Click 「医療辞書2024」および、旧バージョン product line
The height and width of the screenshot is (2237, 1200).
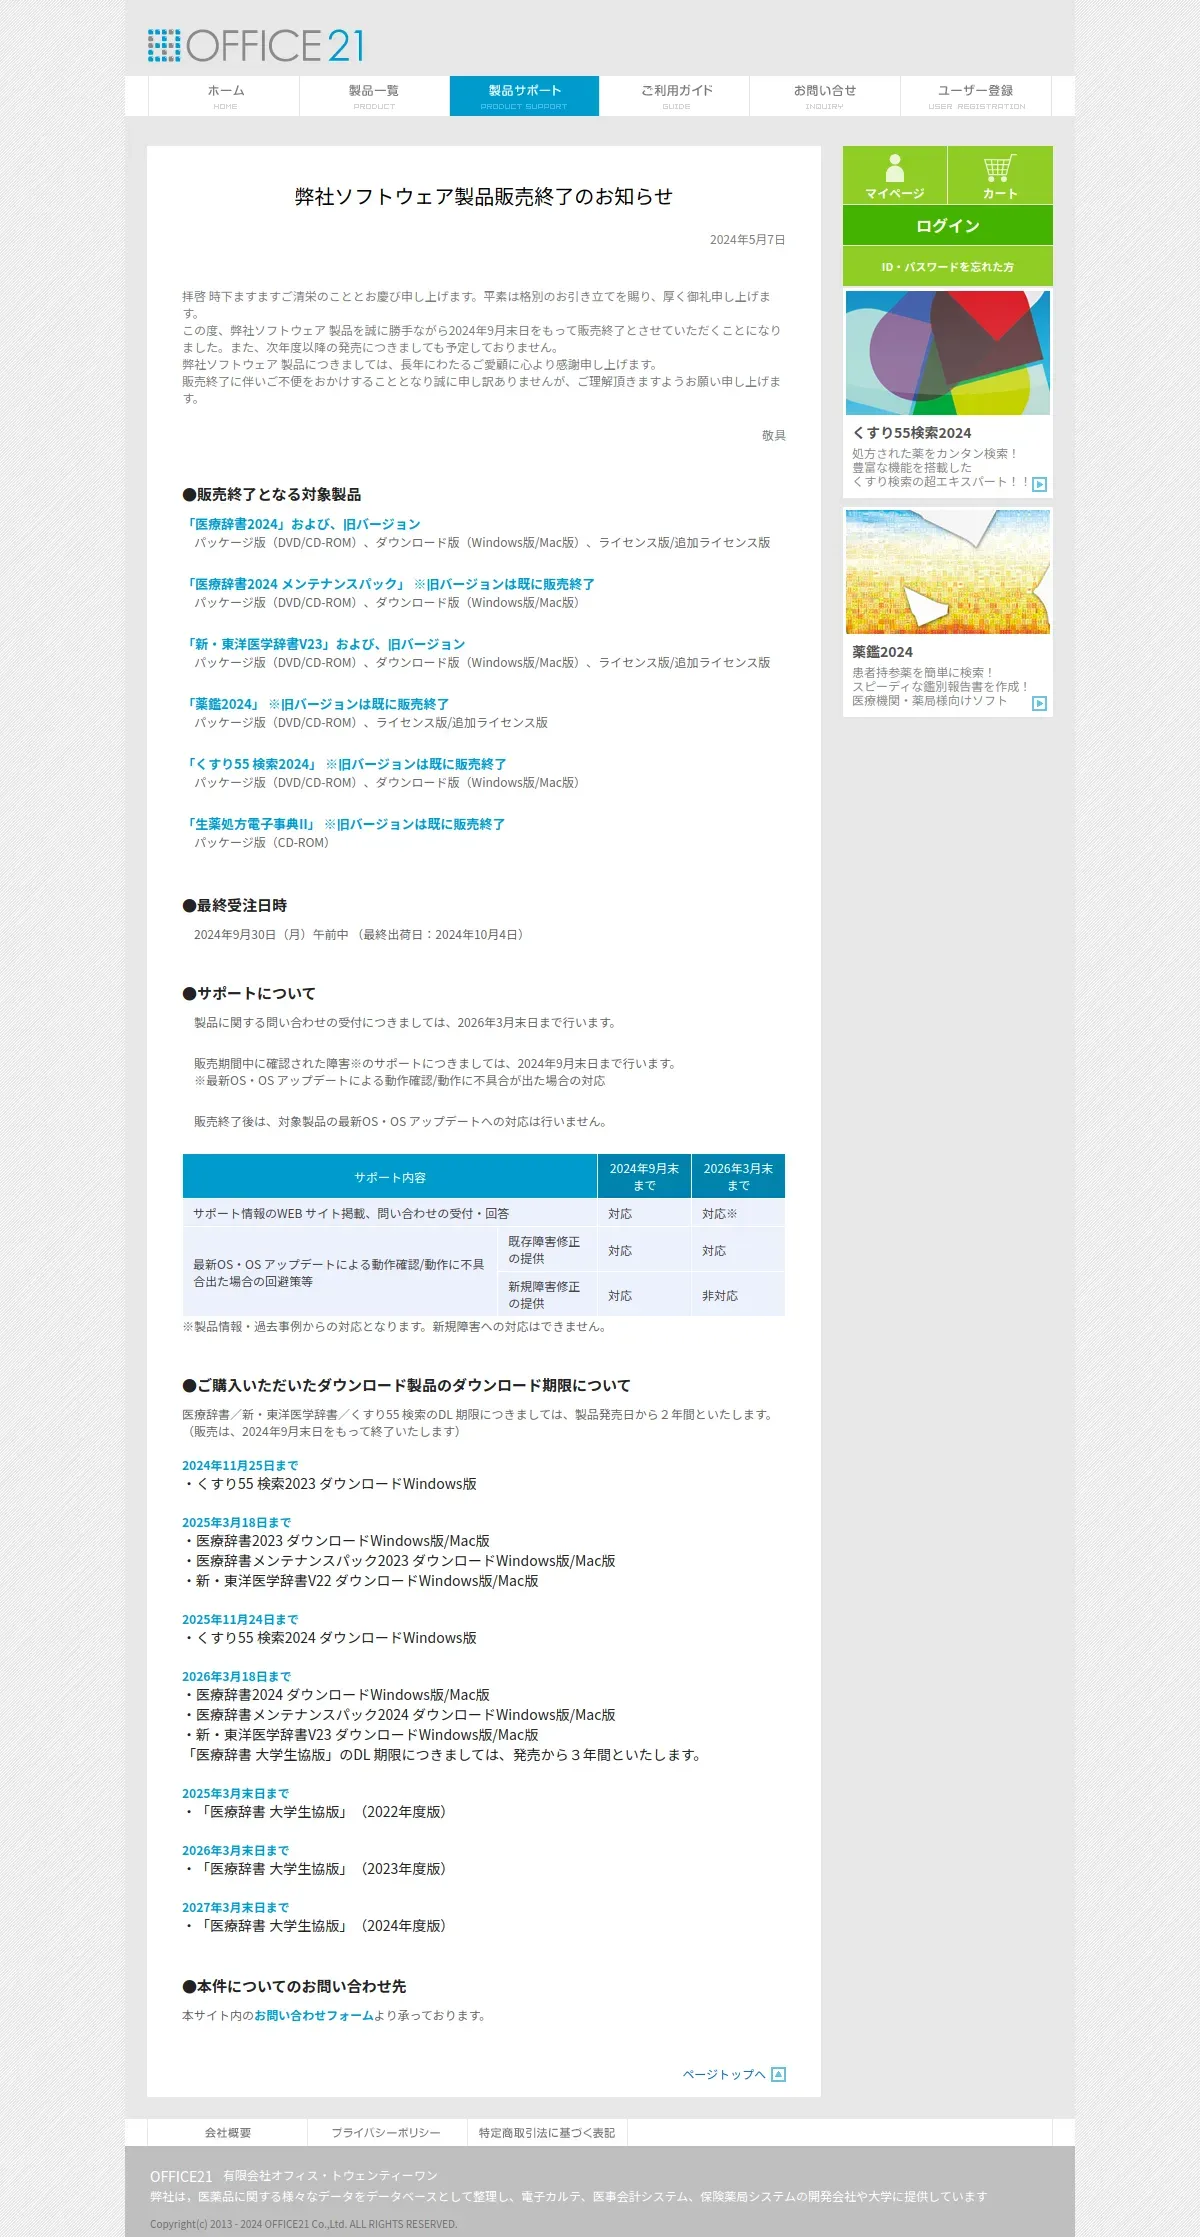click(x=302, y=524)
